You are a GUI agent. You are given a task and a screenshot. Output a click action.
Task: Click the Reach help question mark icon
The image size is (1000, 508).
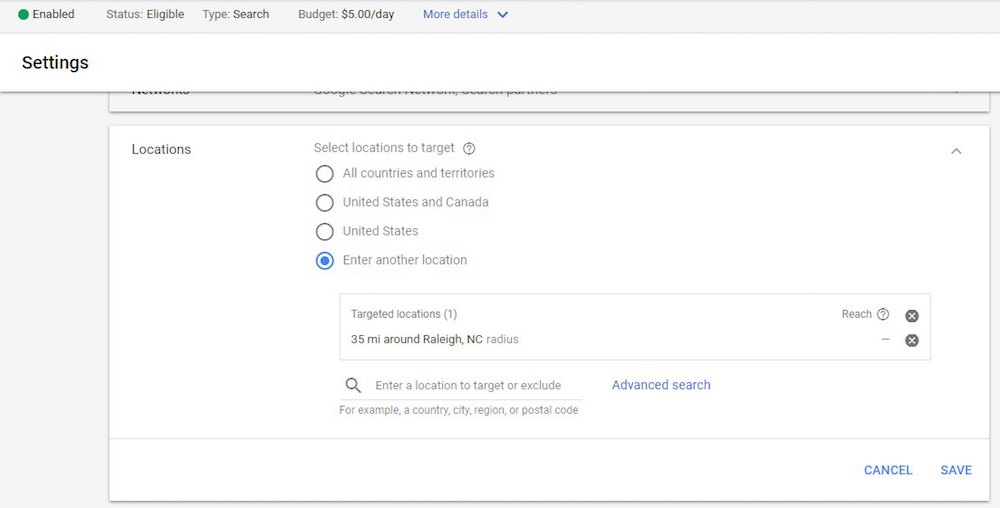tap(883, 314)
